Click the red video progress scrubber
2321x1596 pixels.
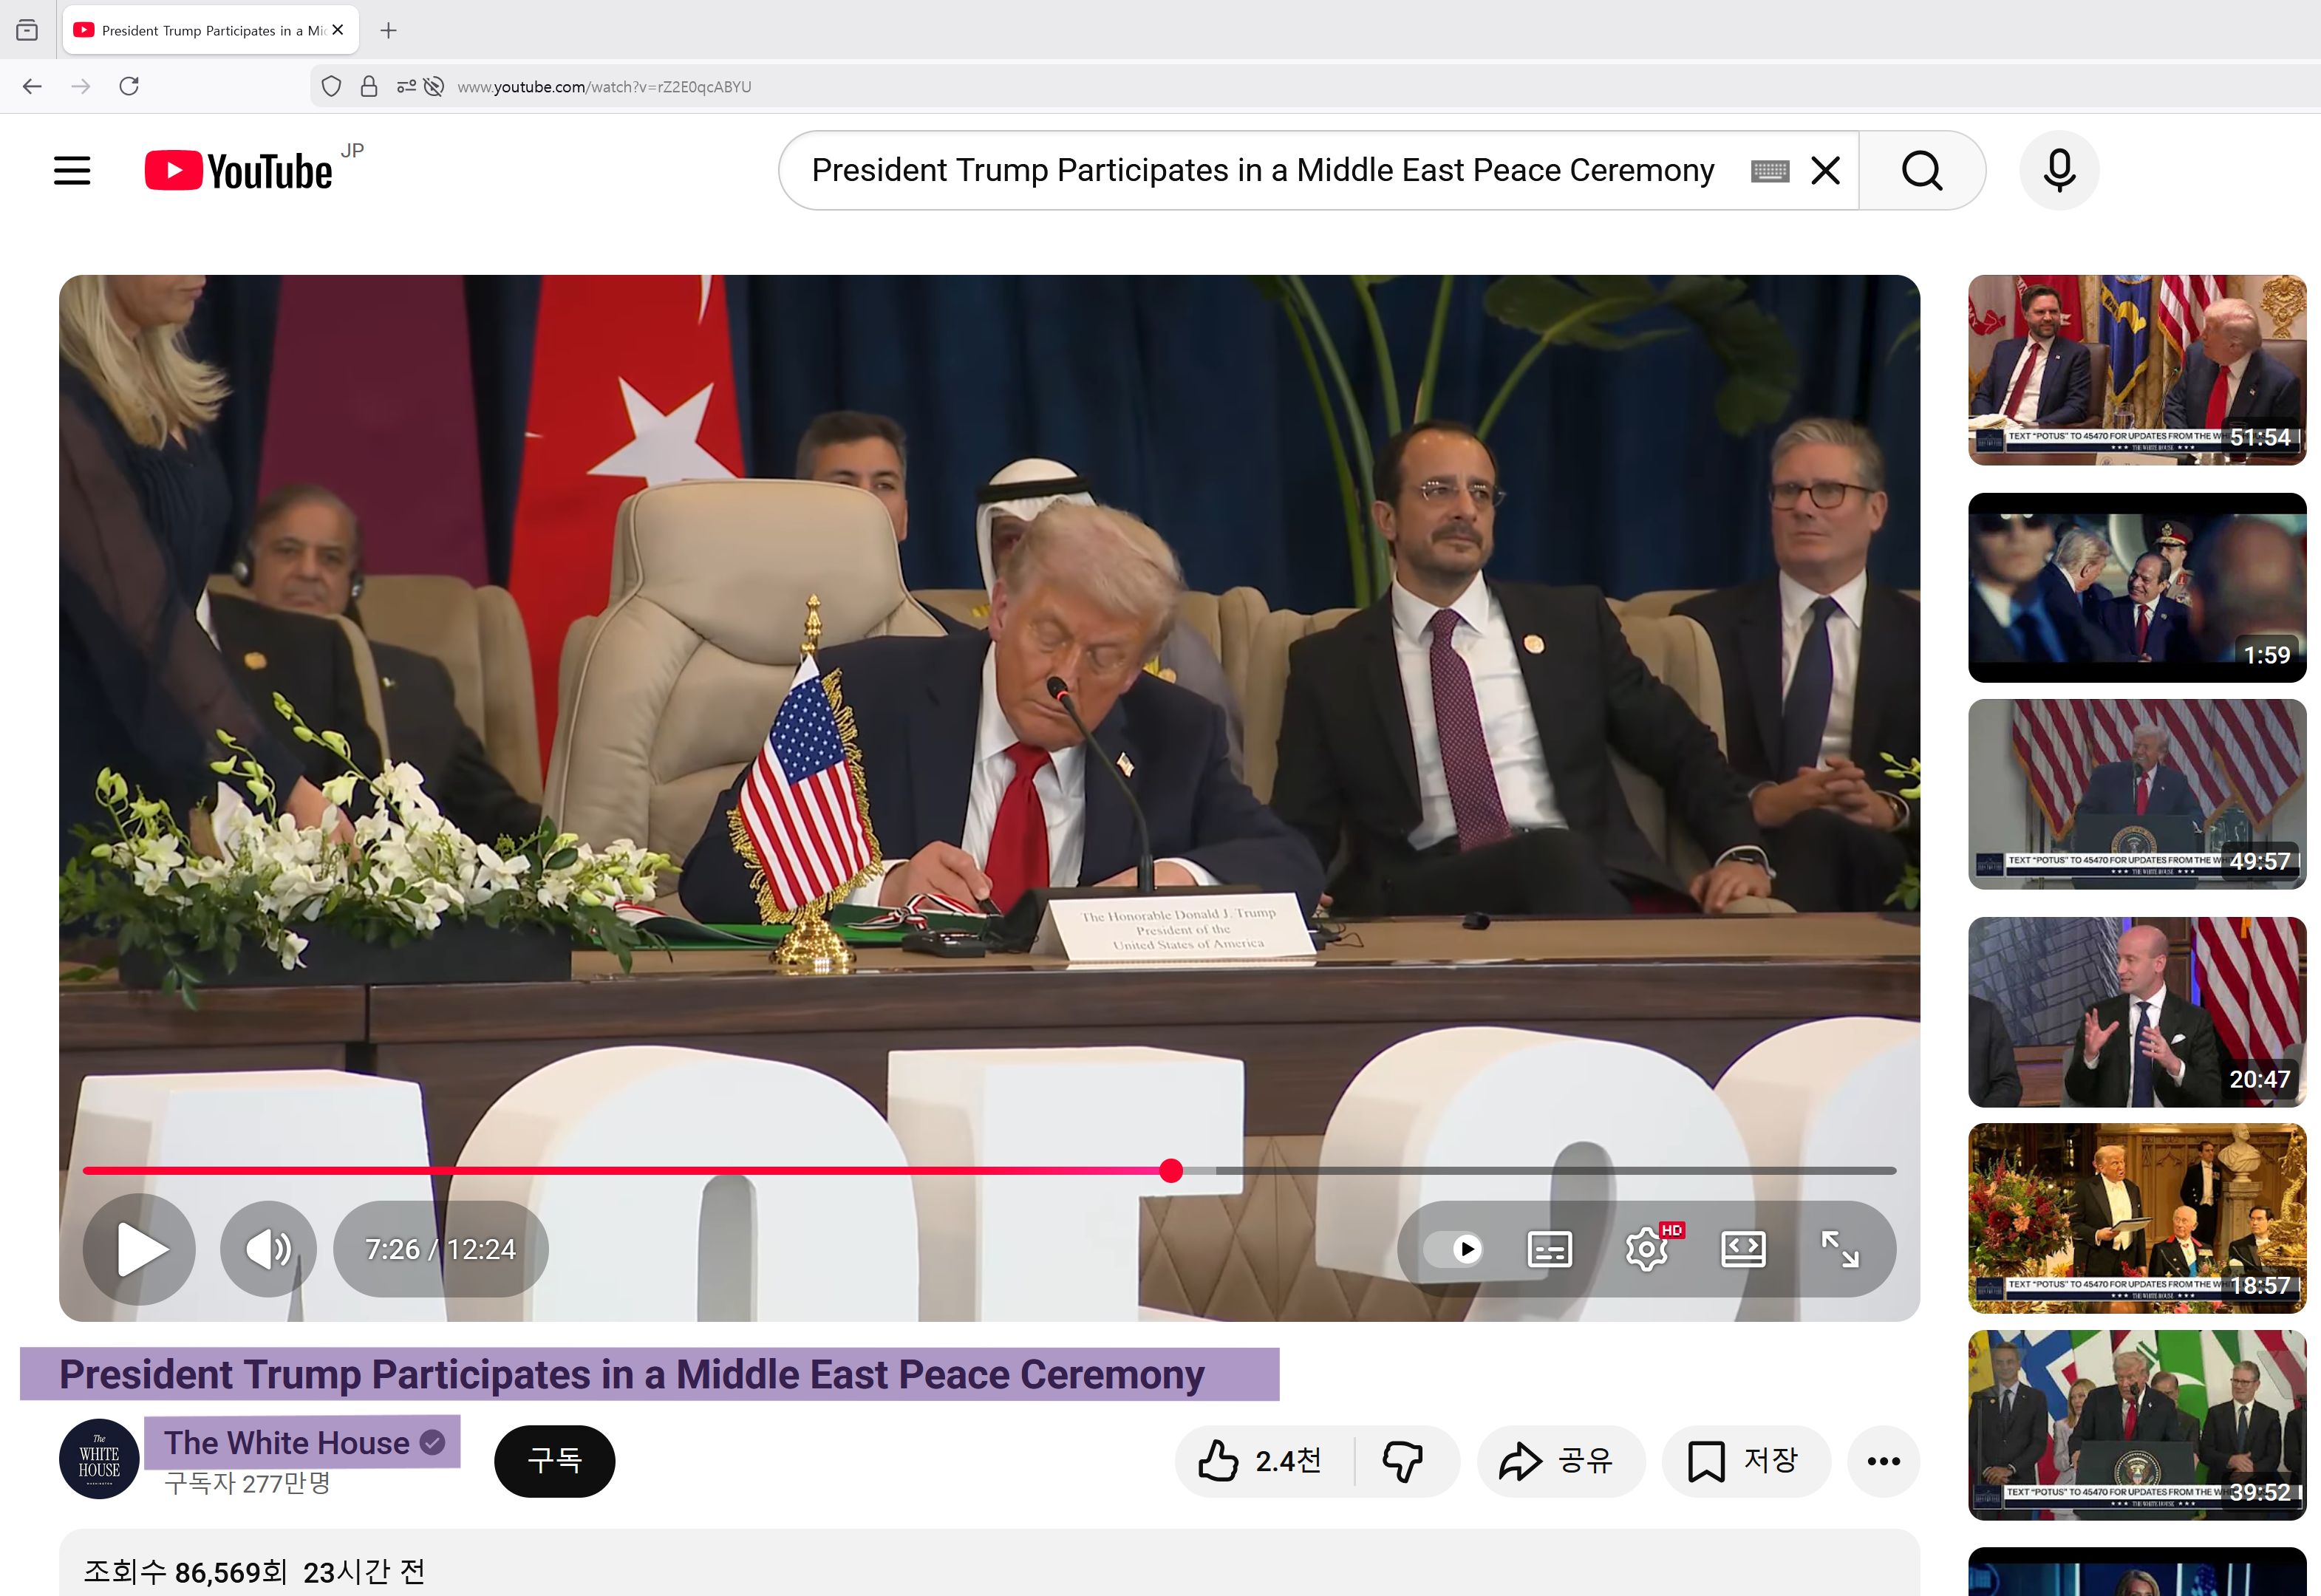1171,1170
